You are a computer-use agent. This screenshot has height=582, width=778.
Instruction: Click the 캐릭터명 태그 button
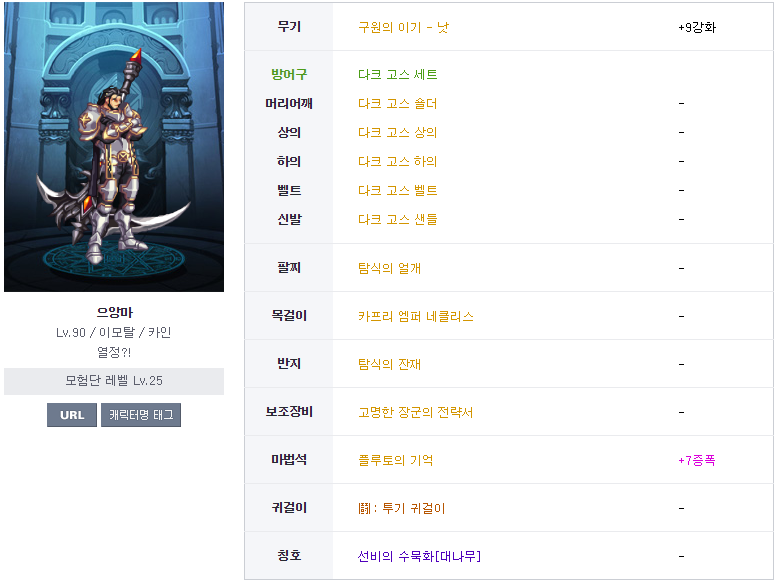click(141, 415)
